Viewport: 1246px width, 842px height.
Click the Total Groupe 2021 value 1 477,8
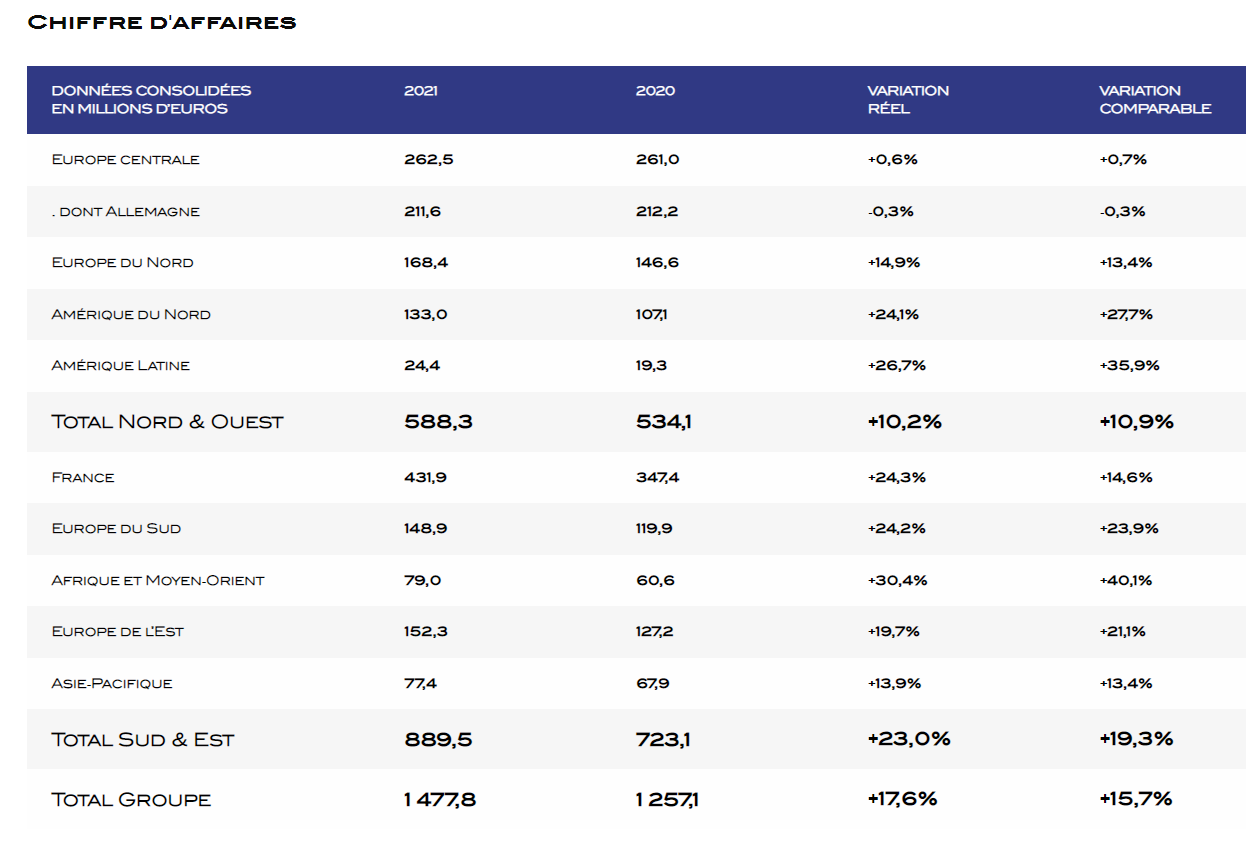[440, 800]
